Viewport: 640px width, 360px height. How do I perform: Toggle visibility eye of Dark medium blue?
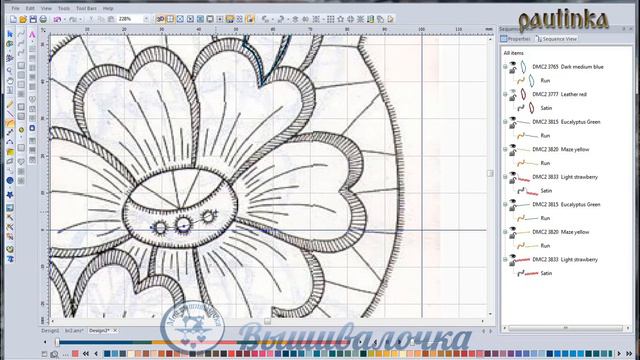pyautogui.click(x=512, y=64)
